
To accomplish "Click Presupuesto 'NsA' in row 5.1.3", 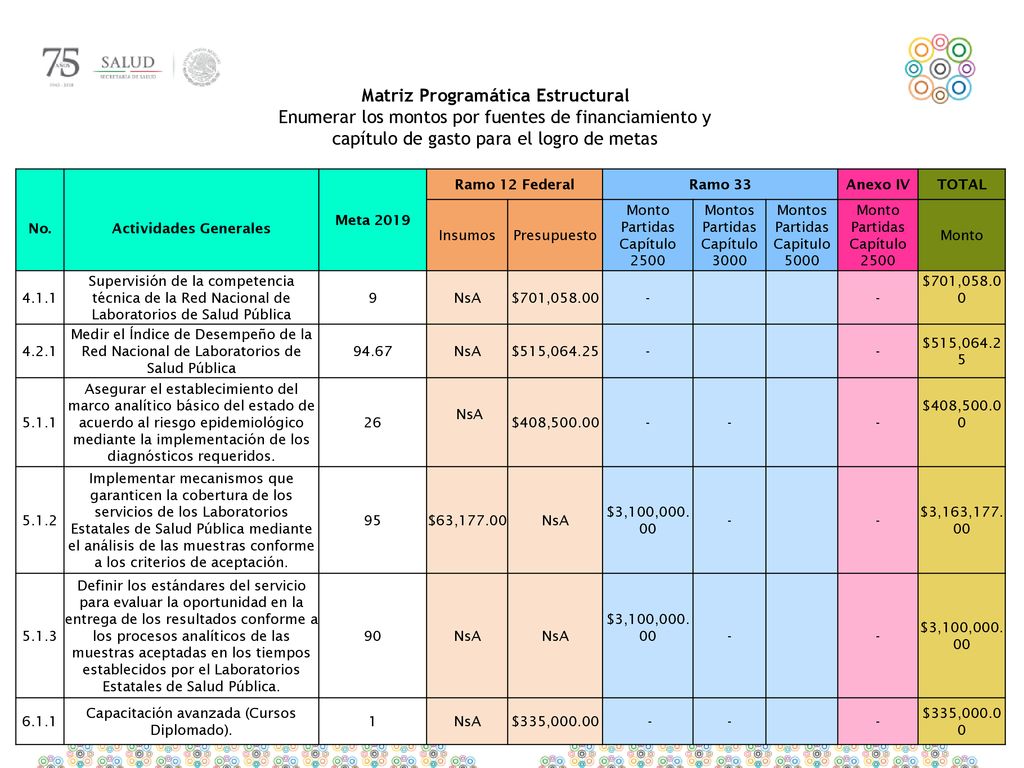I will [555, 636].
